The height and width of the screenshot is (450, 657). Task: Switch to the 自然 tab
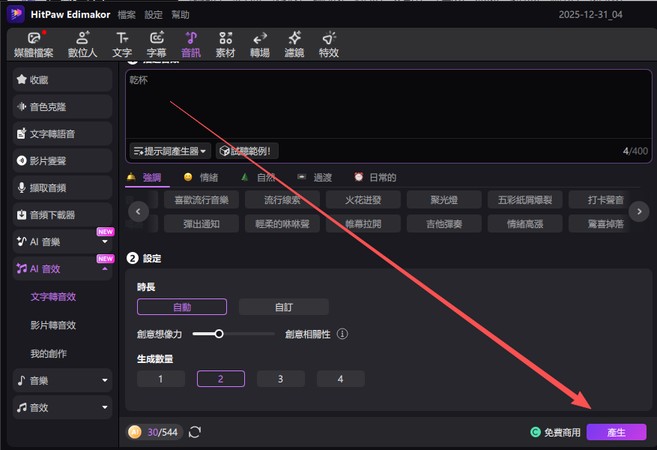coord(259,178)
